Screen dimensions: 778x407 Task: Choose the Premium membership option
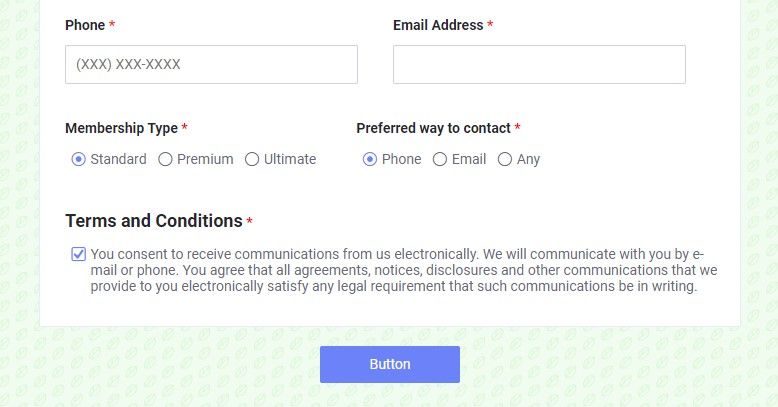pos(165,159)
